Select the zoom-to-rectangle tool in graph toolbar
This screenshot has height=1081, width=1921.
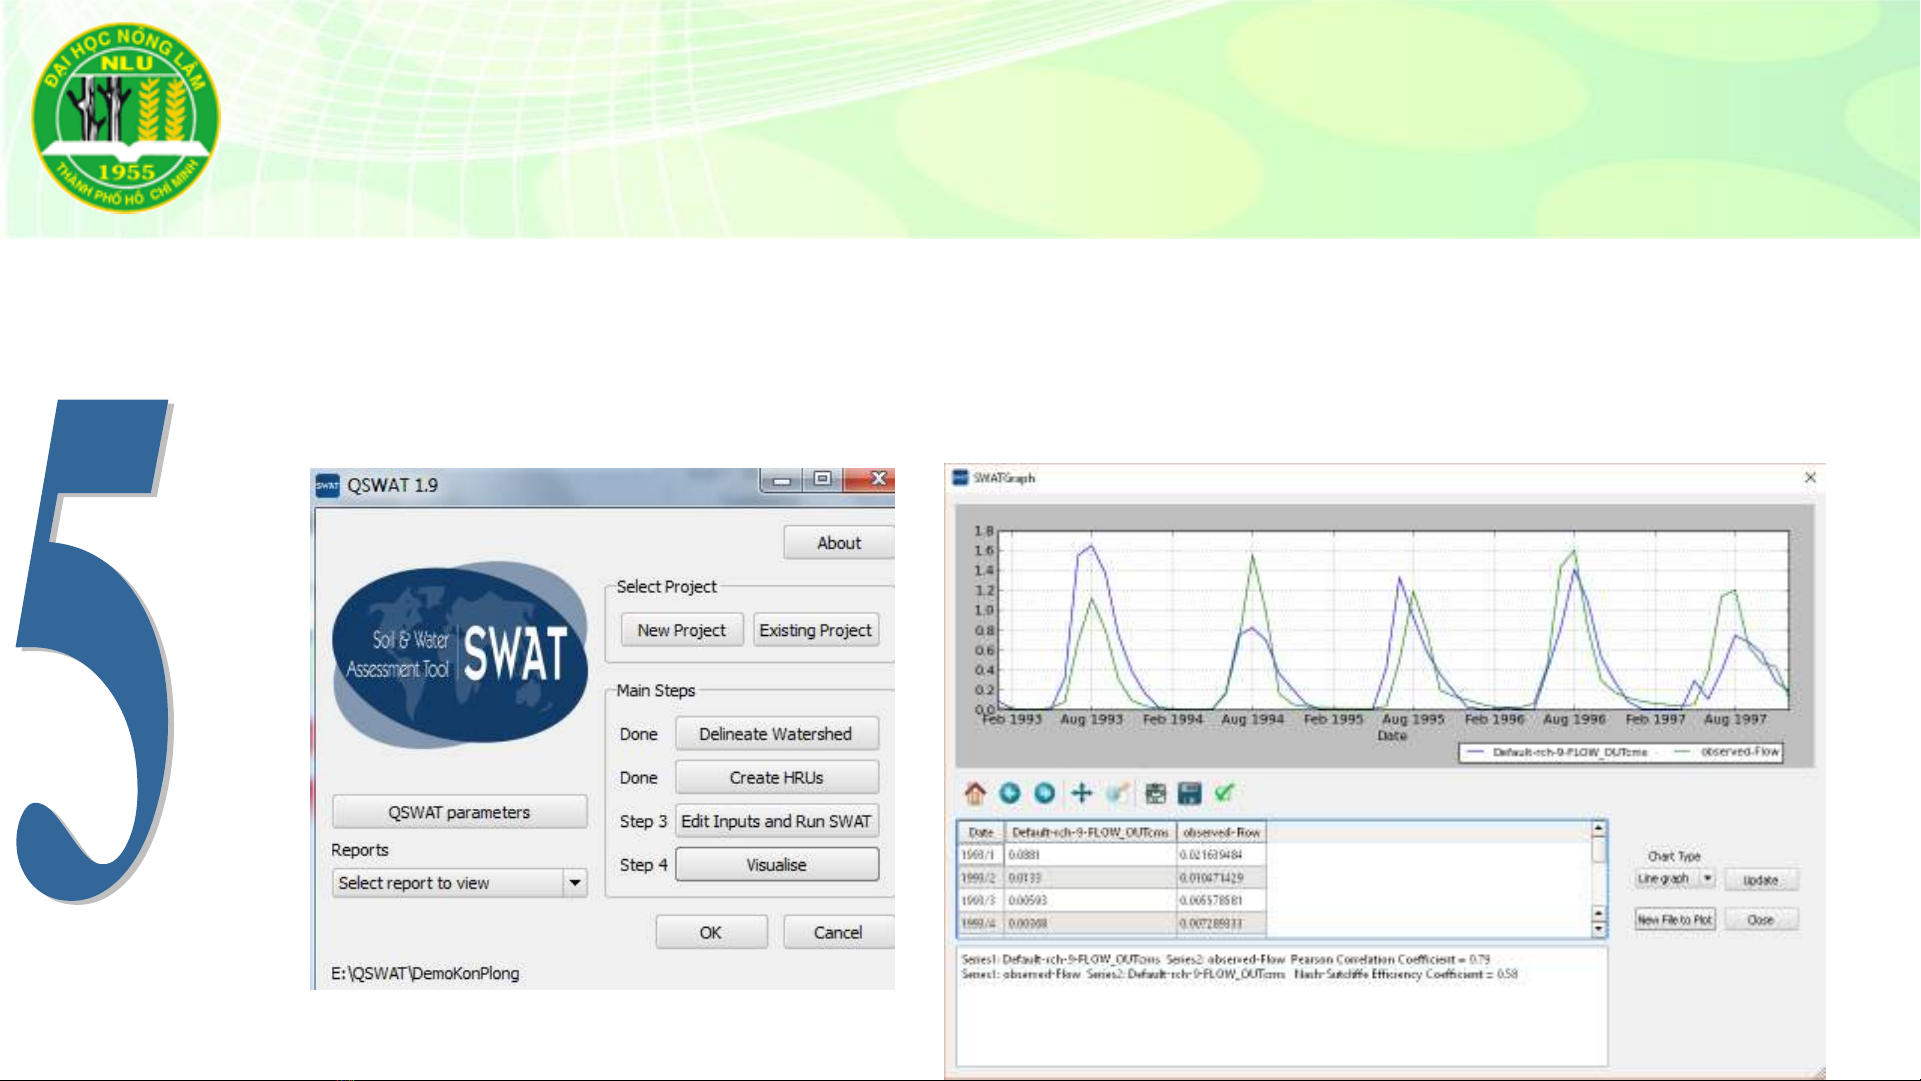1118,793
